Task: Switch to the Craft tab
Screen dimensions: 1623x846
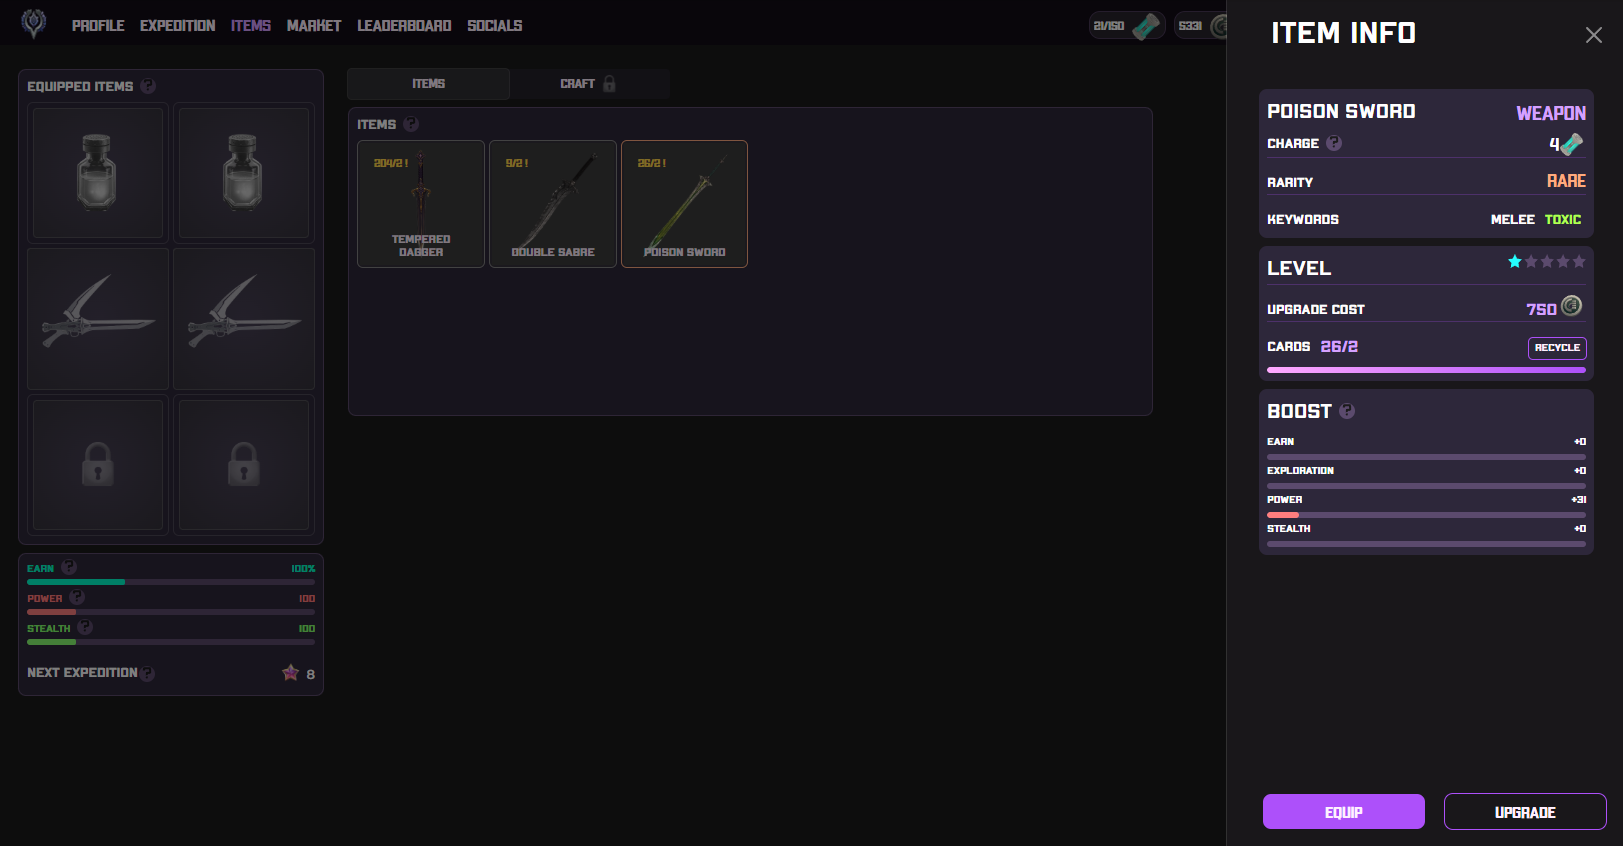Action: [x=588, y=84]
